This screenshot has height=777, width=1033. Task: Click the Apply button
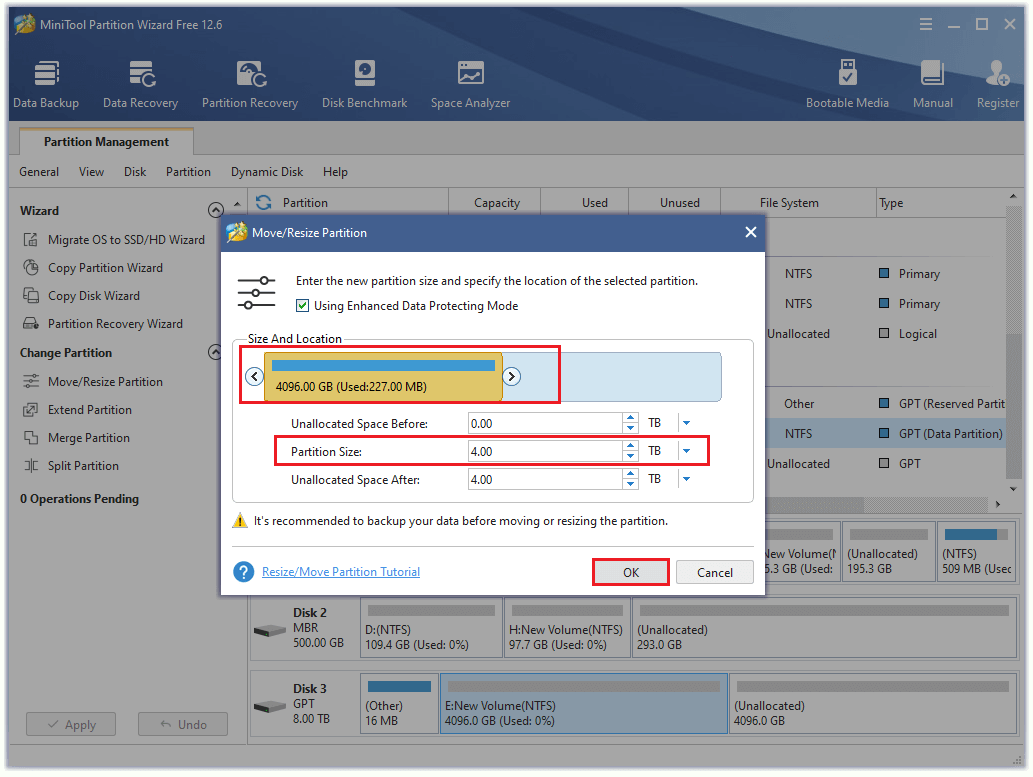[x=71, y=724]
